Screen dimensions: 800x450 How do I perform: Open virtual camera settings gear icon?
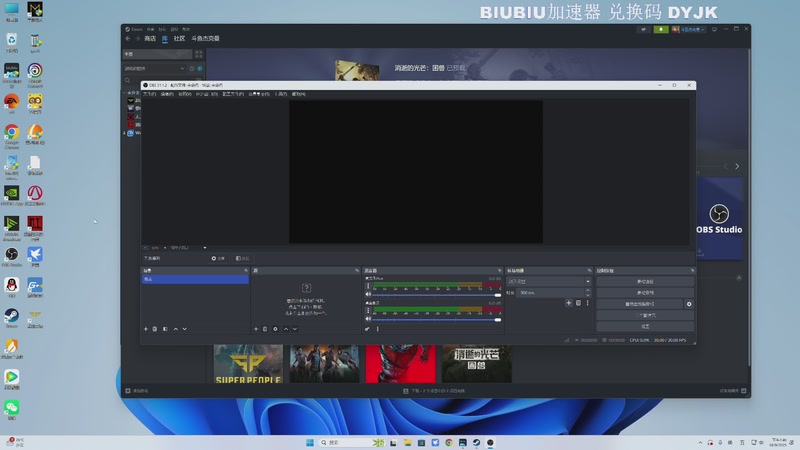tap(689, 304)
